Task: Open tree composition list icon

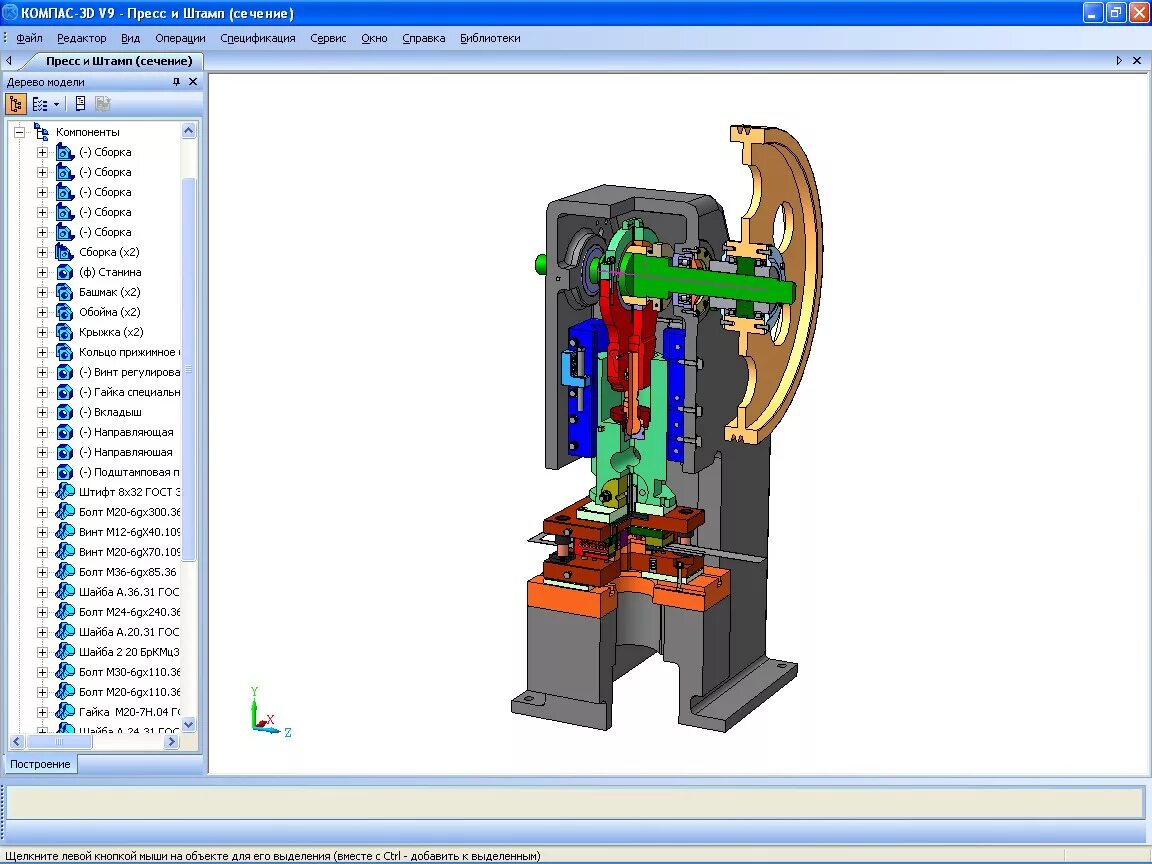Action: [40, 104]
